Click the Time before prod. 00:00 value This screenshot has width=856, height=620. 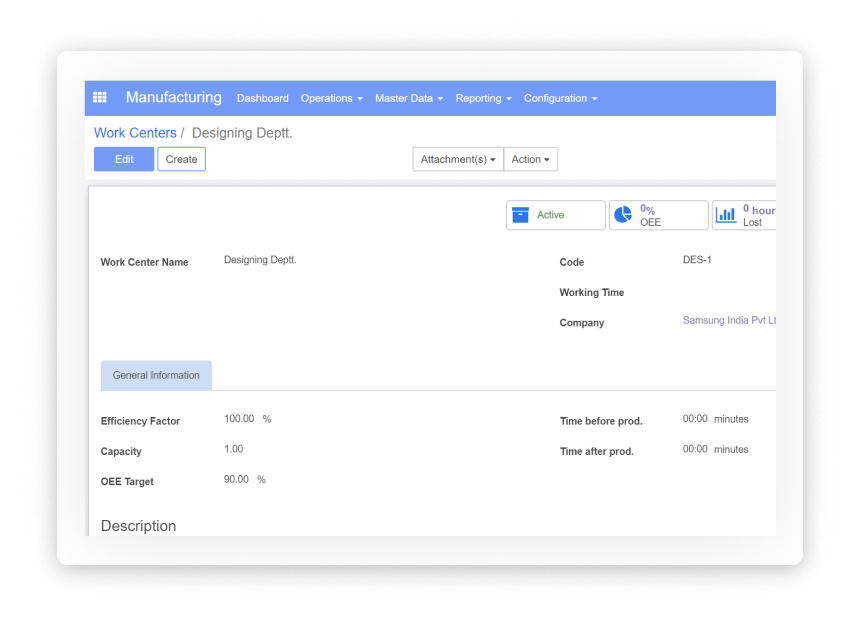pos(695,419)
